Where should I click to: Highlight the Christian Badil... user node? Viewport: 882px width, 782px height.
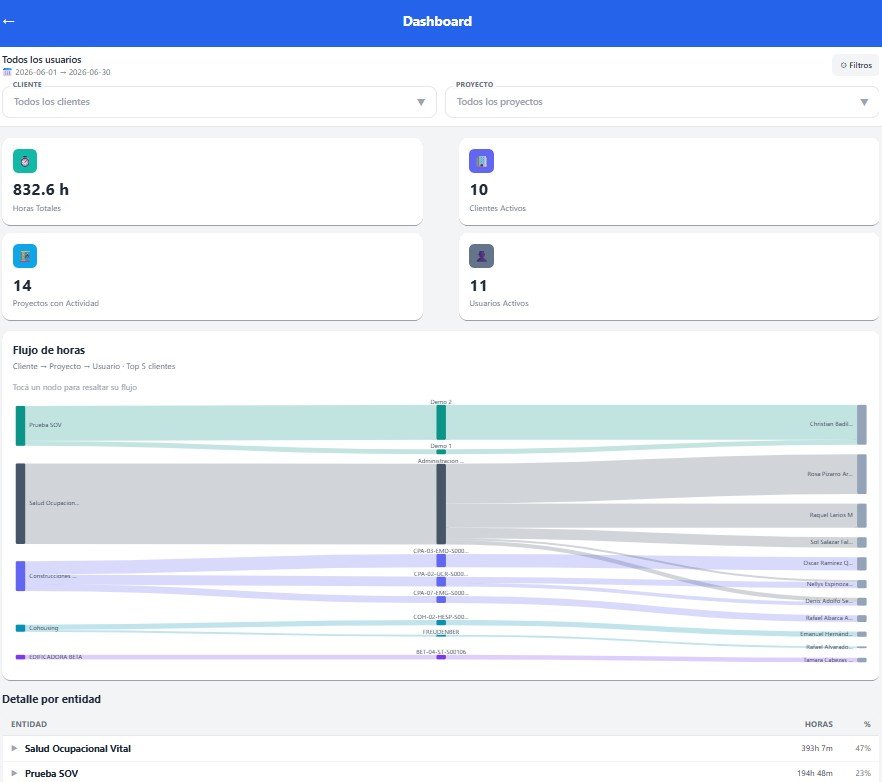pyautogui.click(x=862, y=424)
